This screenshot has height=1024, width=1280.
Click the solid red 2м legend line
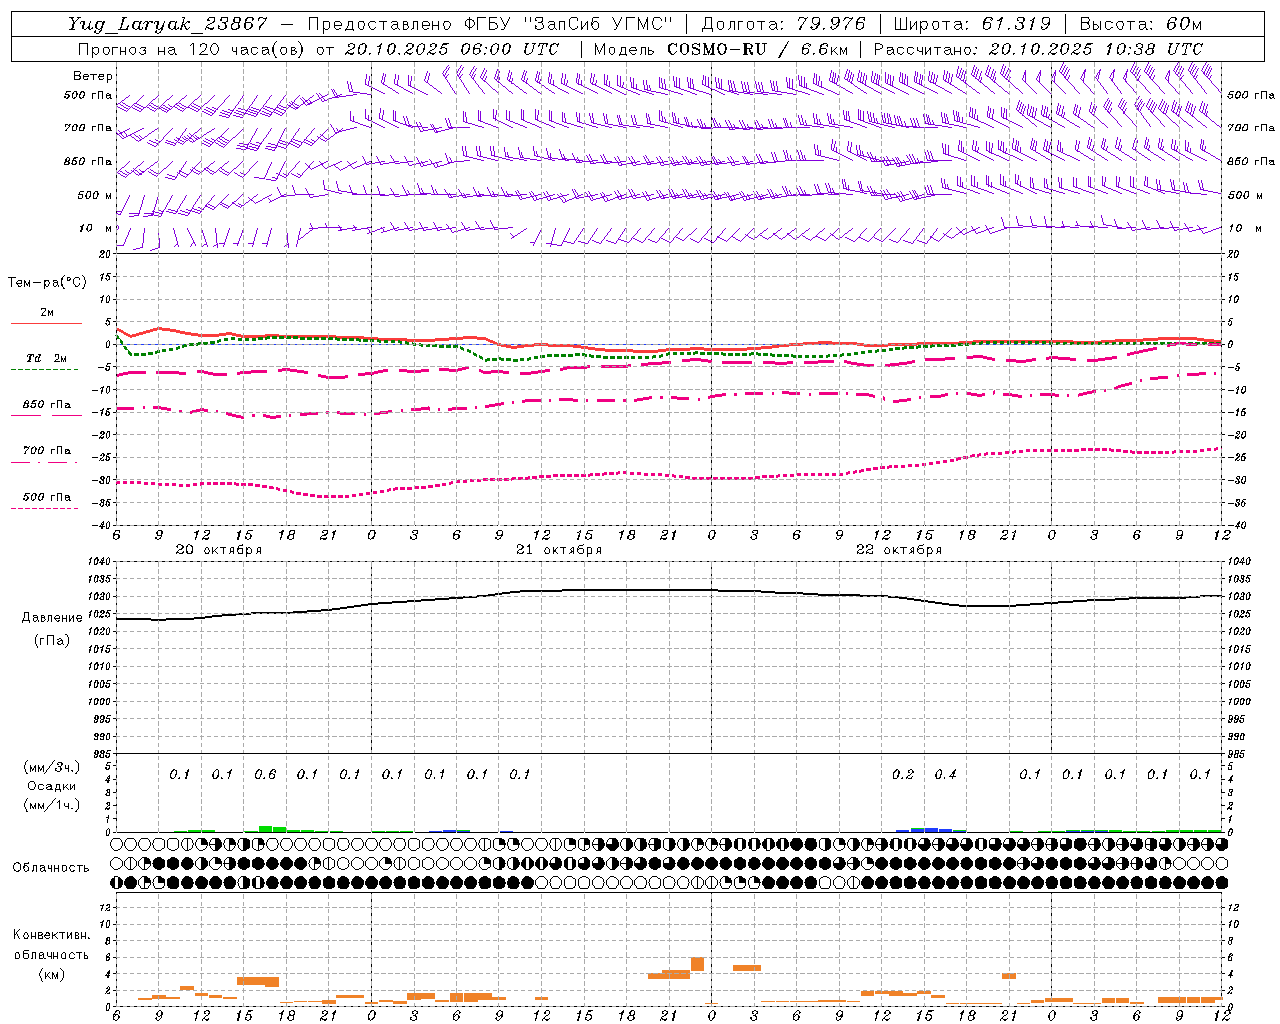(x=46, y=323)
